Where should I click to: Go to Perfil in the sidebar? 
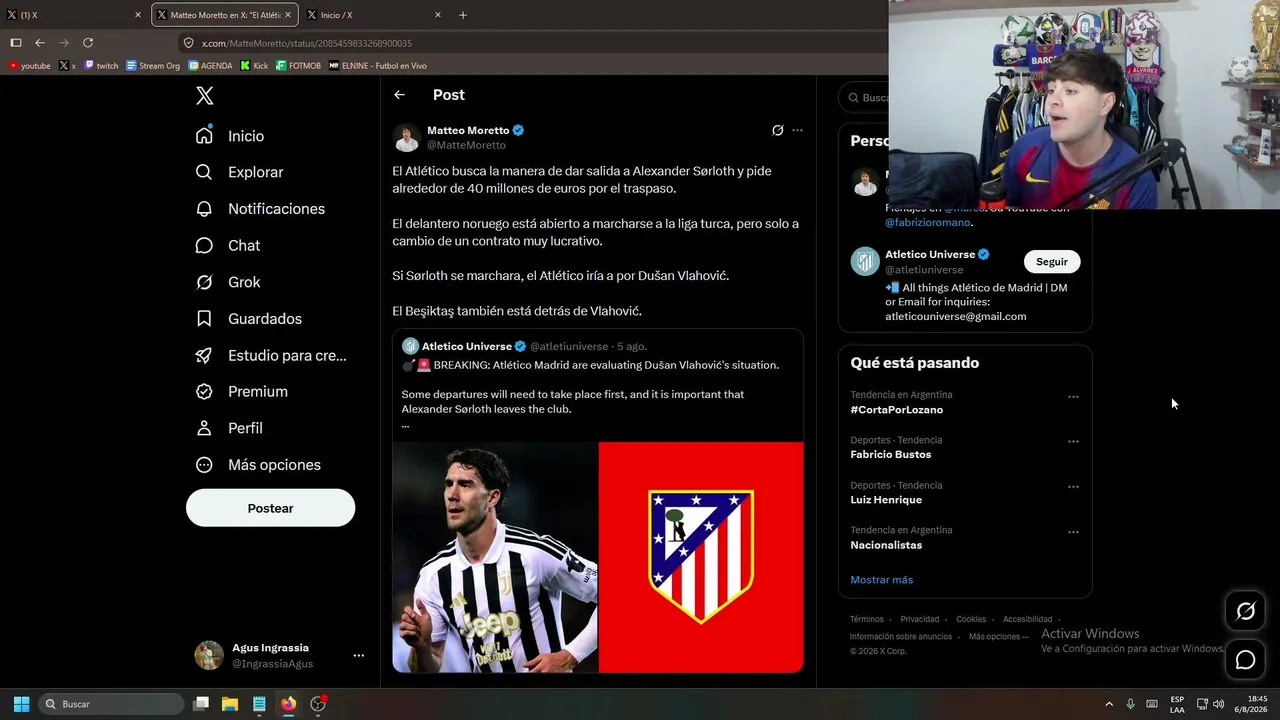[x=229, y=428]
